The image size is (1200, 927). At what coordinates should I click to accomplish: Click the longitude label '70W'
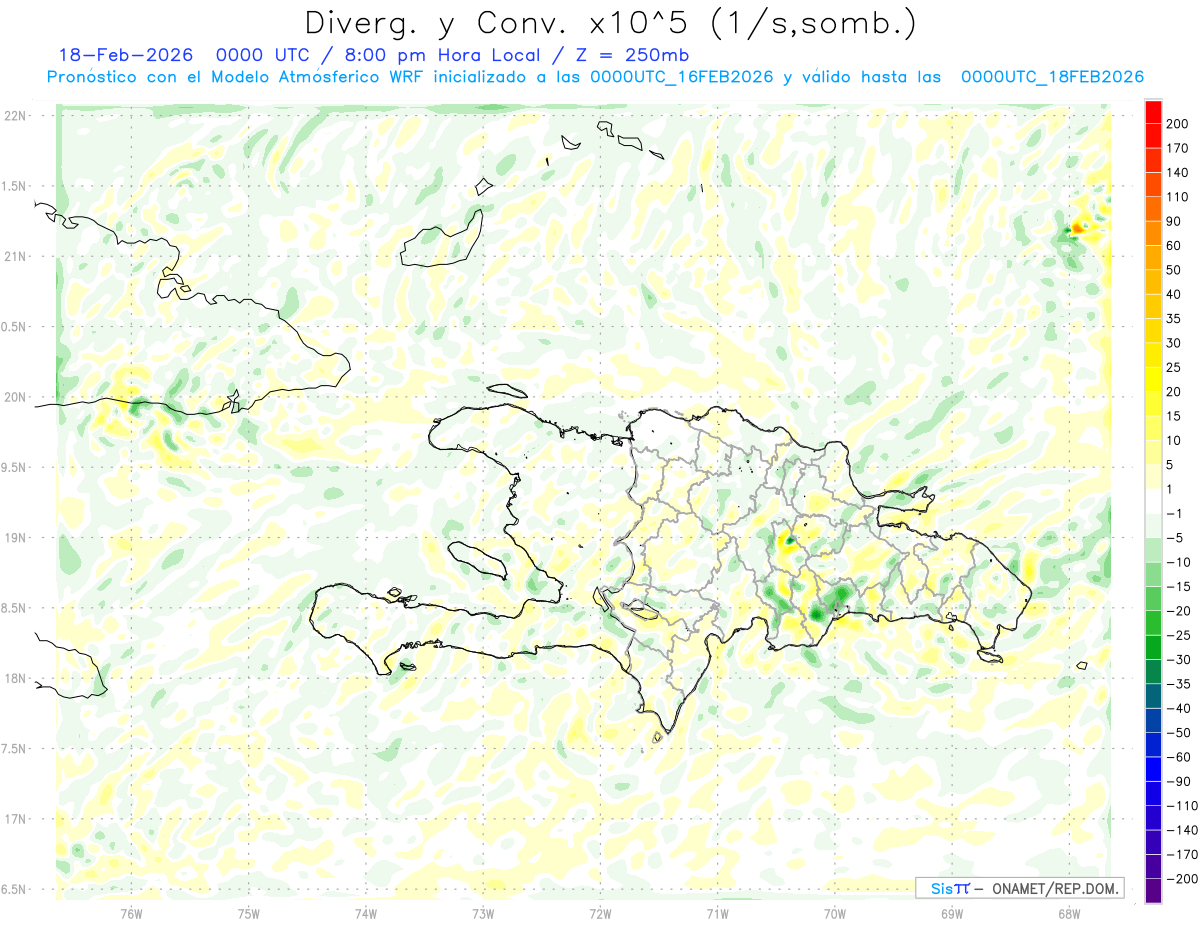[835, 913]
